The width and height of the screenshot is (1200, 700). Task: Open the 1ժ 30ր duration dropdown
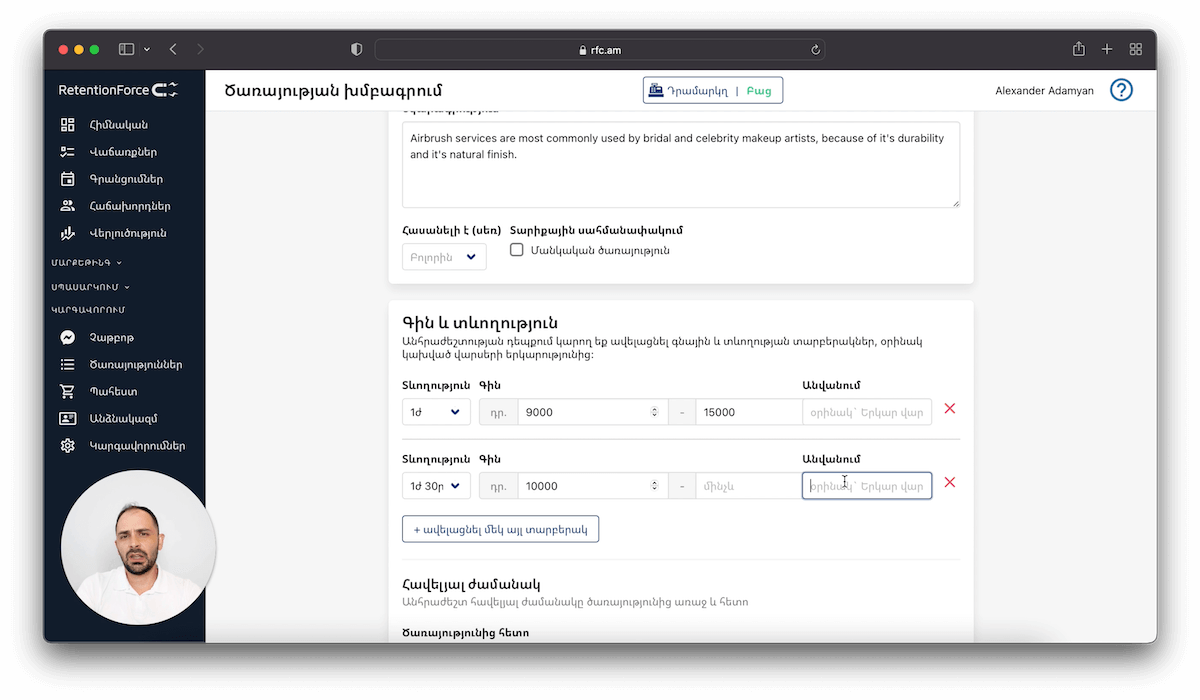(x=436, y=486)
